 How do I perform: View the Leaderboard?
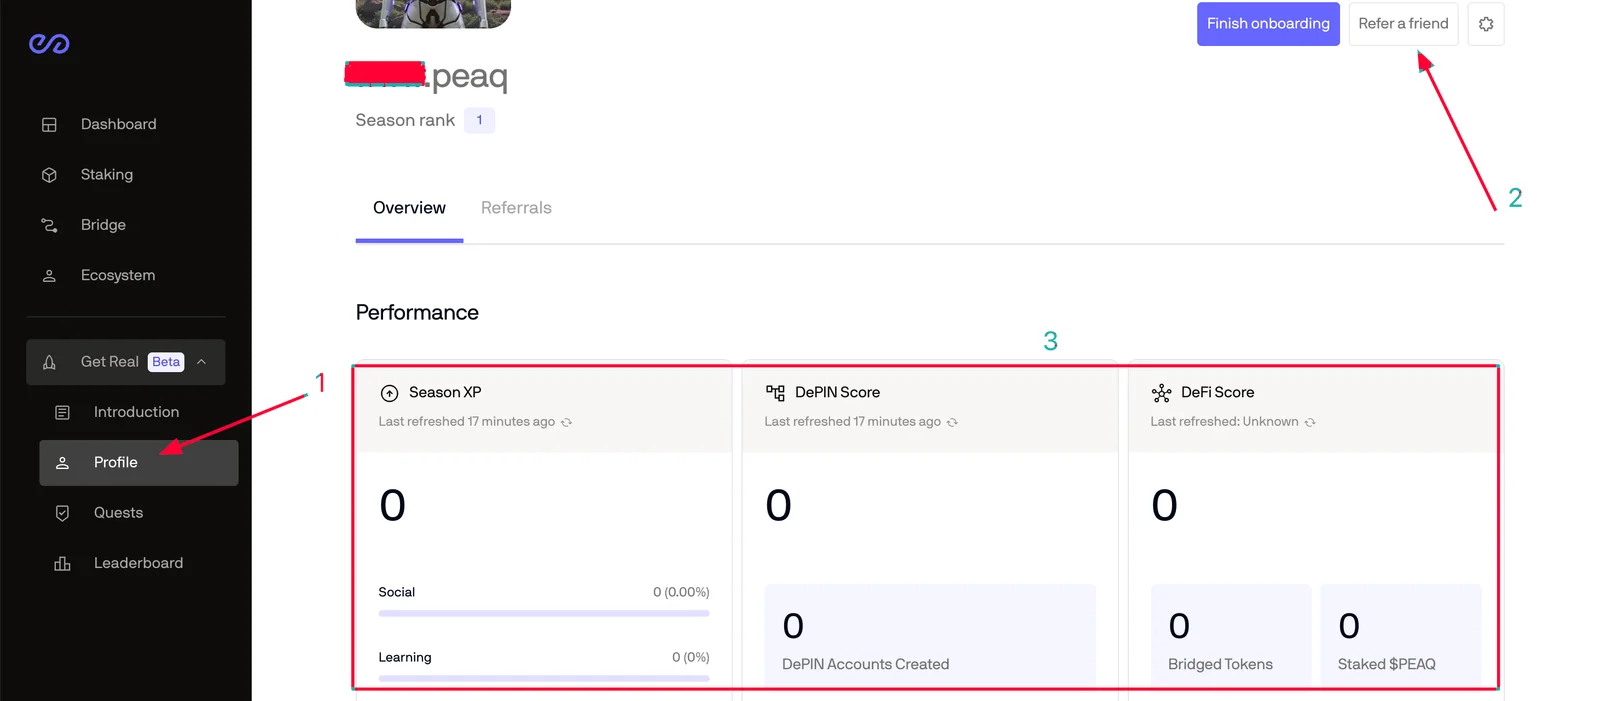pos(139,563)
